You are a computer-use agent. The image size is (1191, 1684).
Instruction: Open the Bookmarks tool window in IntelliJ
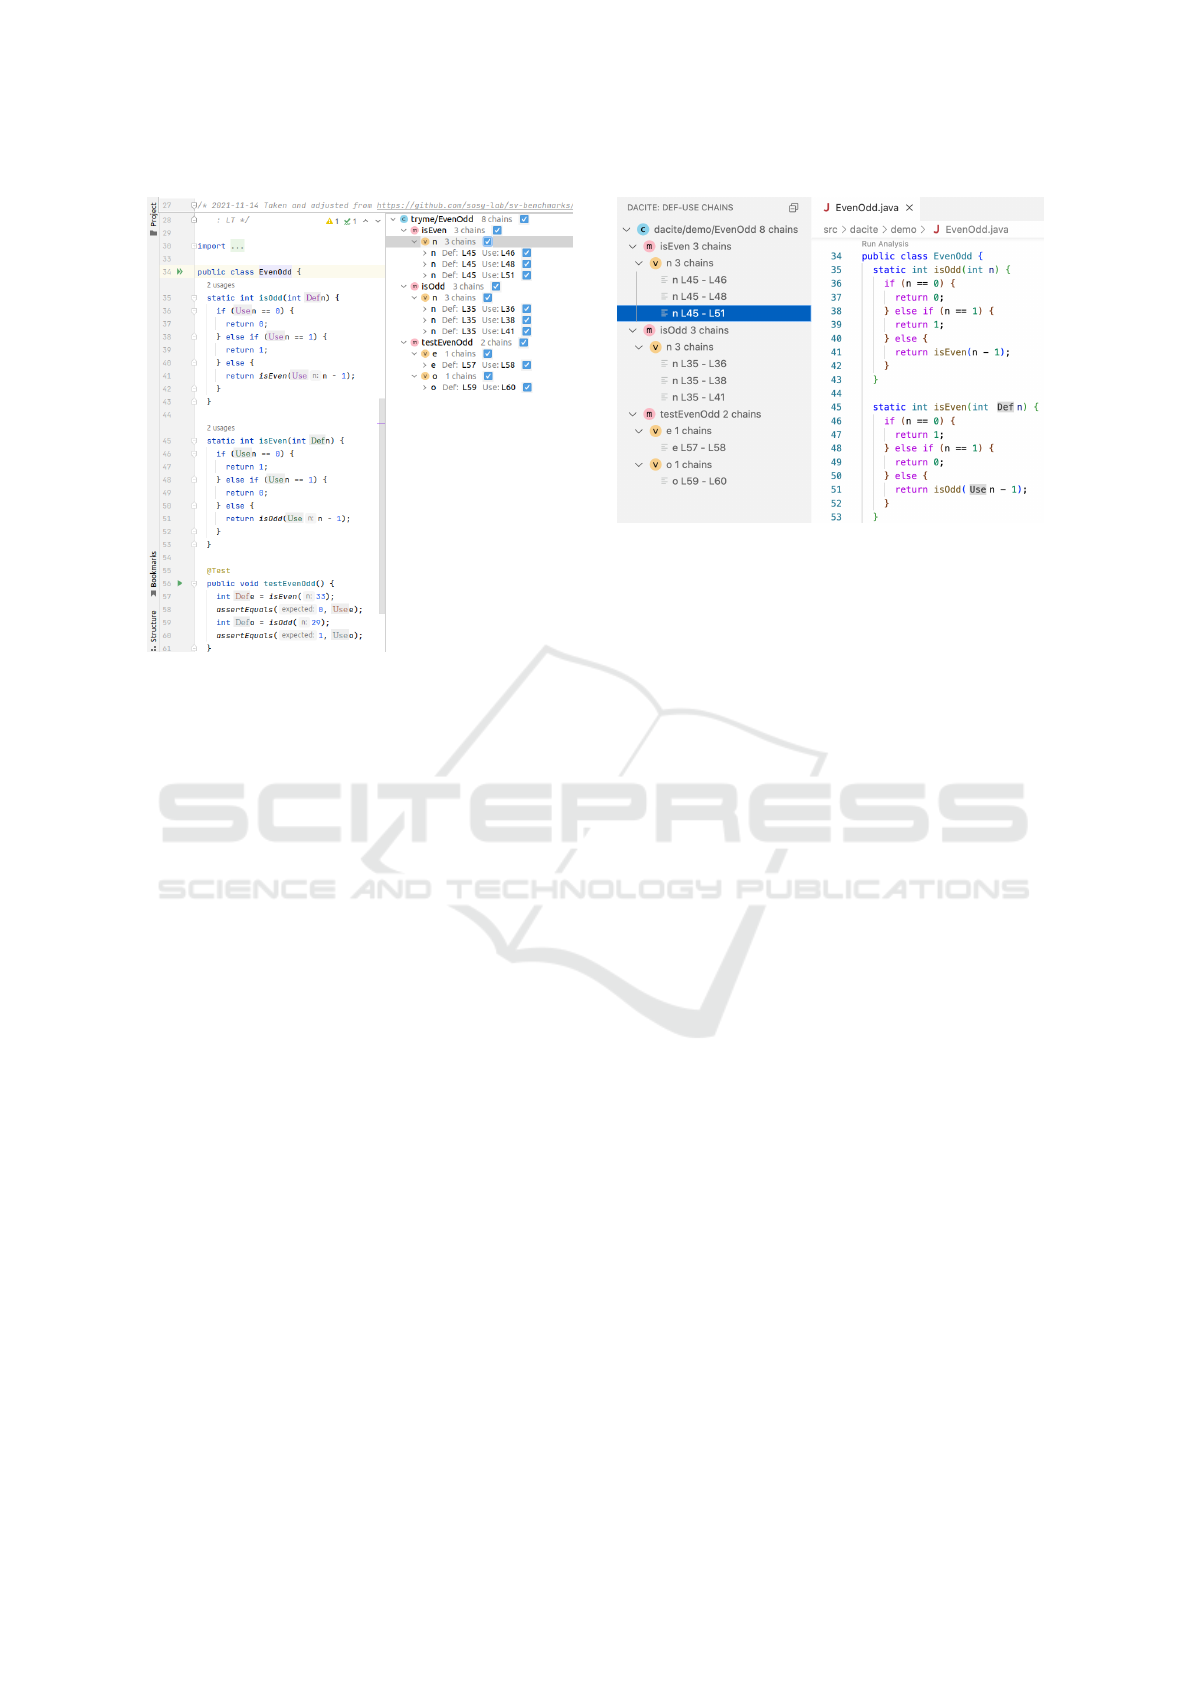[x=153, y=574]
